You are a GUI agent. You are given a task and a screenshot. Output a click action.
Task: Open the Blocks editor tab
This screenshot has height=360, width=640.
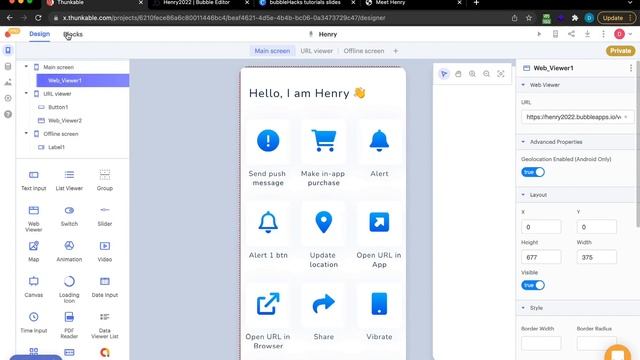[73, 34]
